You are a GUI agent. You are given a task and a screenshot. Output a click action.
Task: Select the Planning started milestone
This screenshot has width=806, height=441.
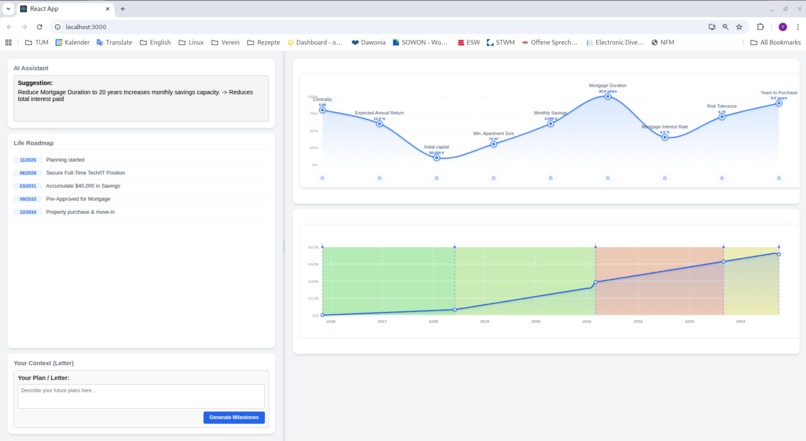[141, 160]
